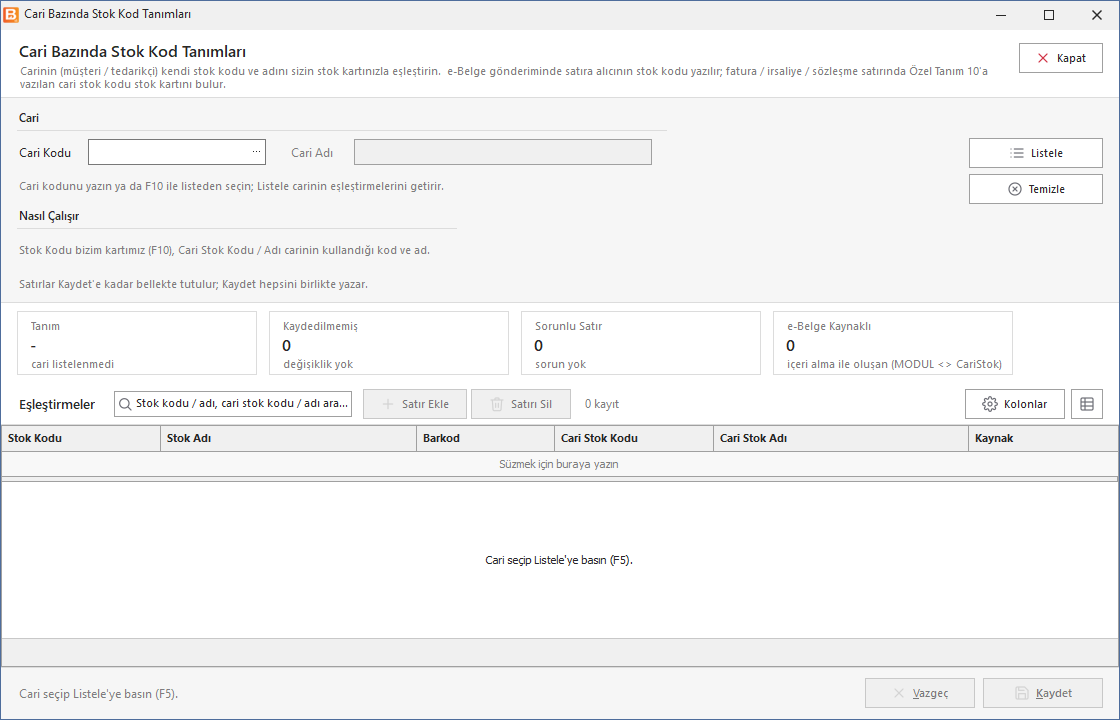This screenshot has height=720, width=1120.
Task: Click the Satır Ekle button
Action: pos(415,404)
